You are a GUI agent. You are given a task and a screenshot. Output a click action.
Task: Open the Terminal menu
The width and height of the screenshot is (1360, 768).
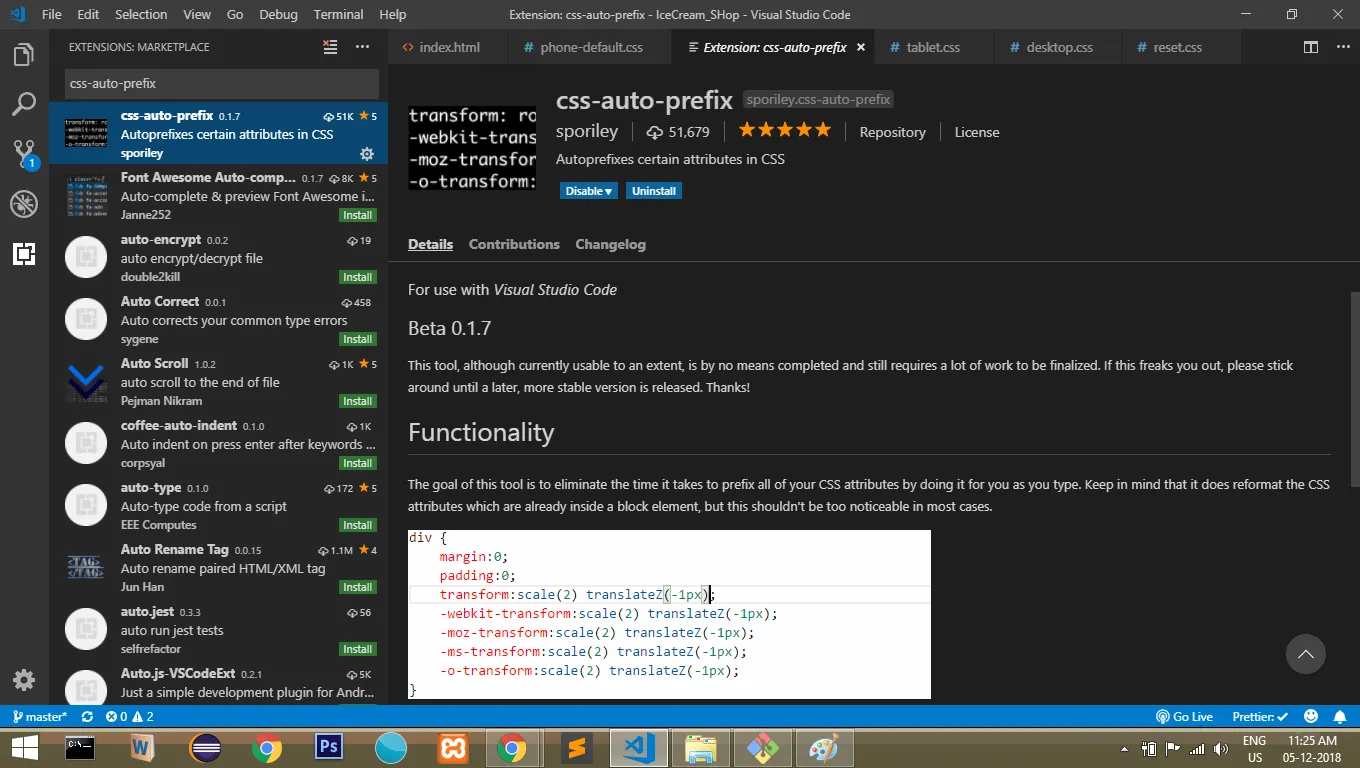(x=338, y=14)
